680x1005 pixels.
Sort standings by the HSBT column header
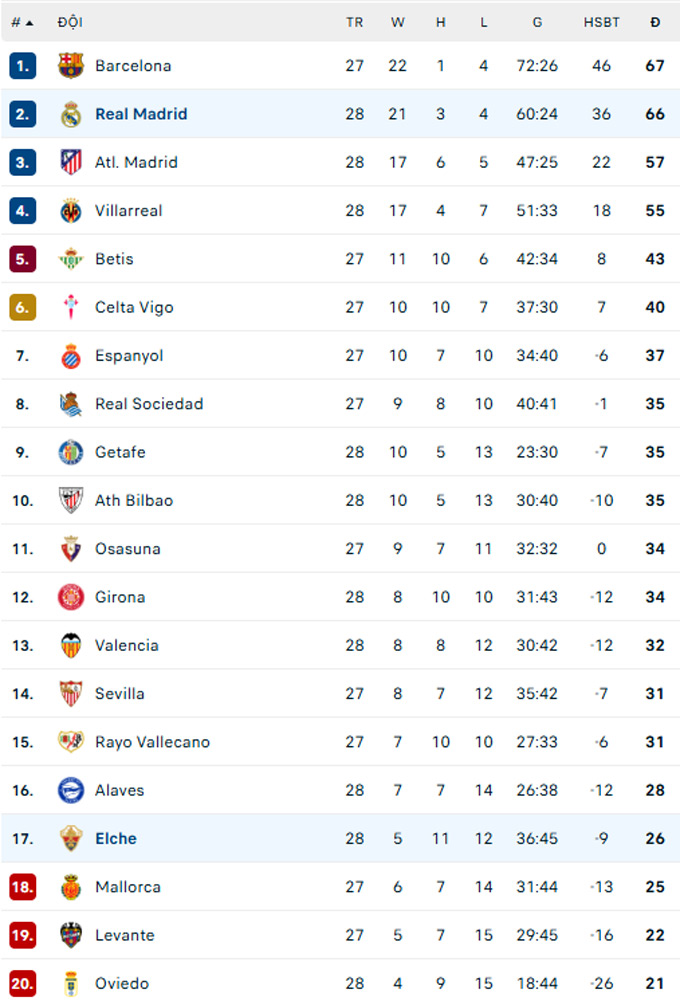pos(601,22)
